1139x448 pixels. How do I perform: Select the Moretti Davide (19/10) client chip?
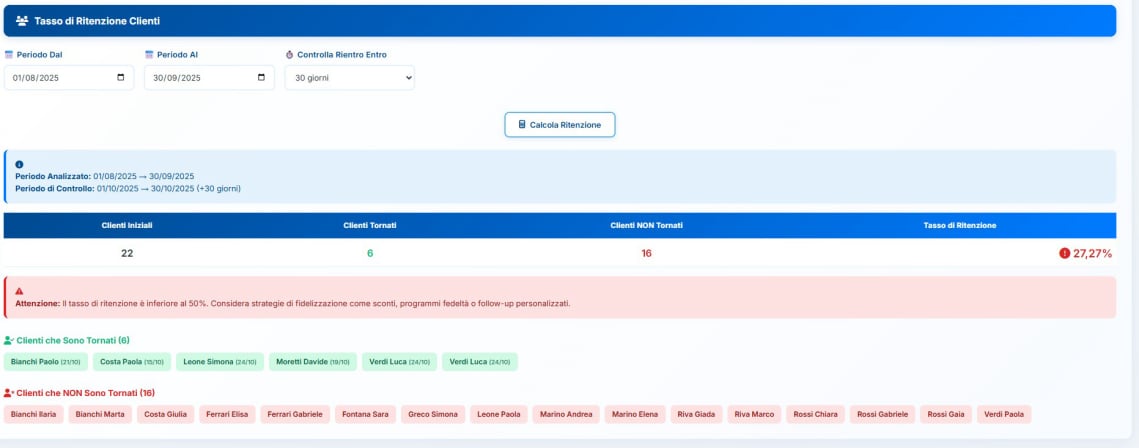[313, 362]
